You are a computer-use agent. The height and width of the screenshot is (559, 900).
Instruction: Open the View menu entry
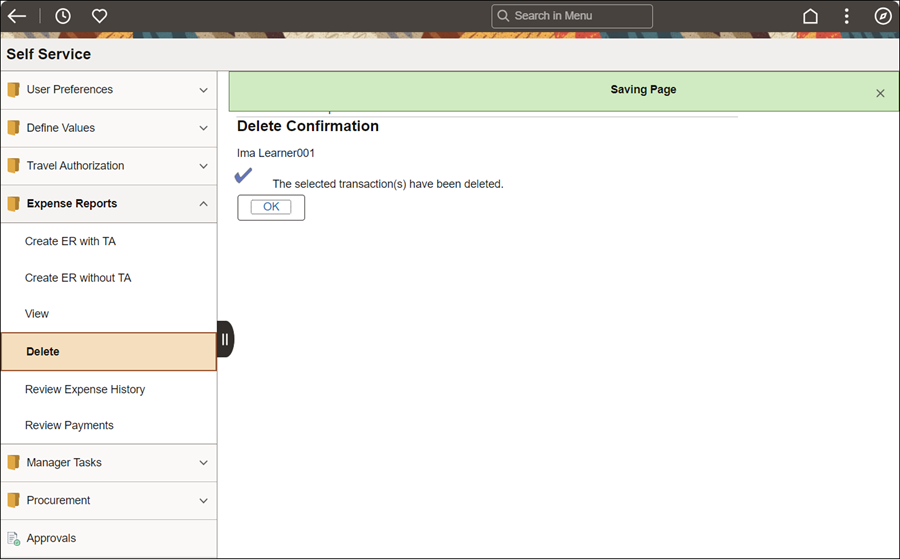click(x=108, y=313)
